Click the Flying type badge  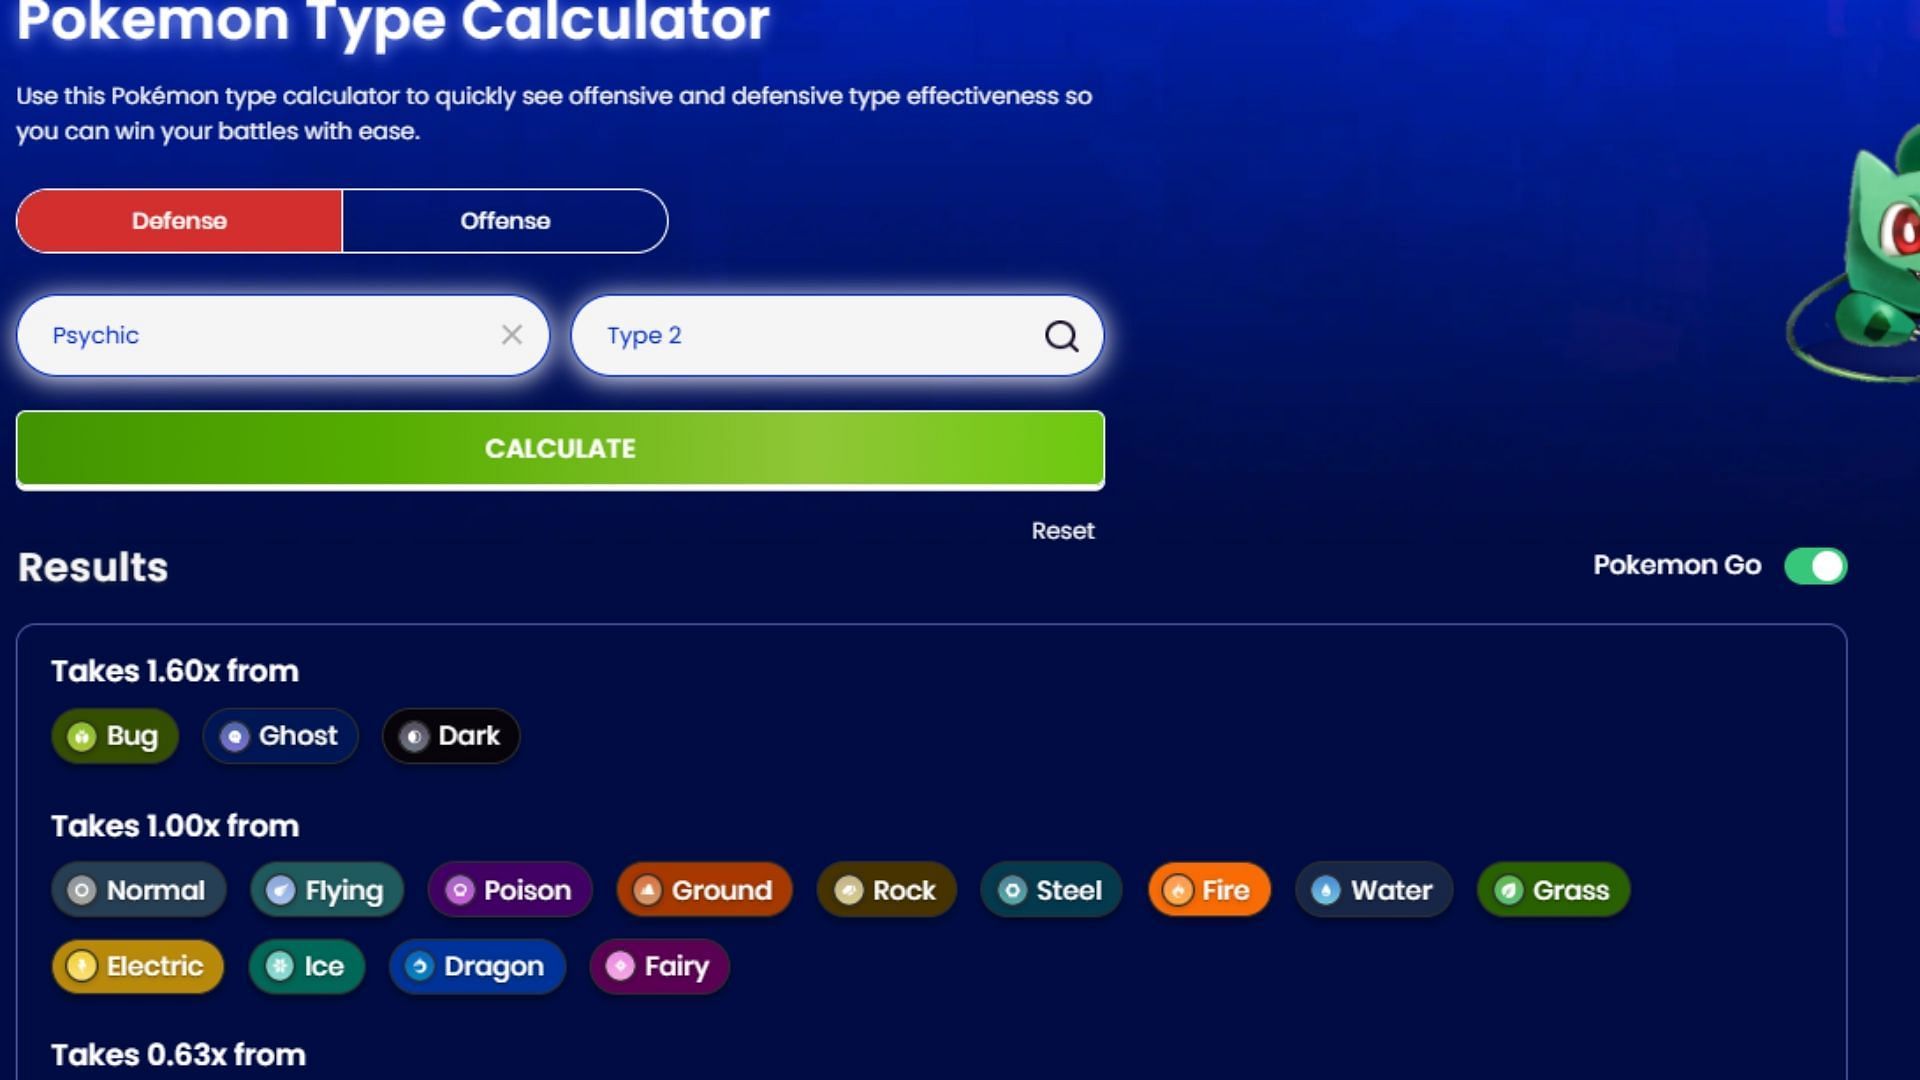click(327, 890)
